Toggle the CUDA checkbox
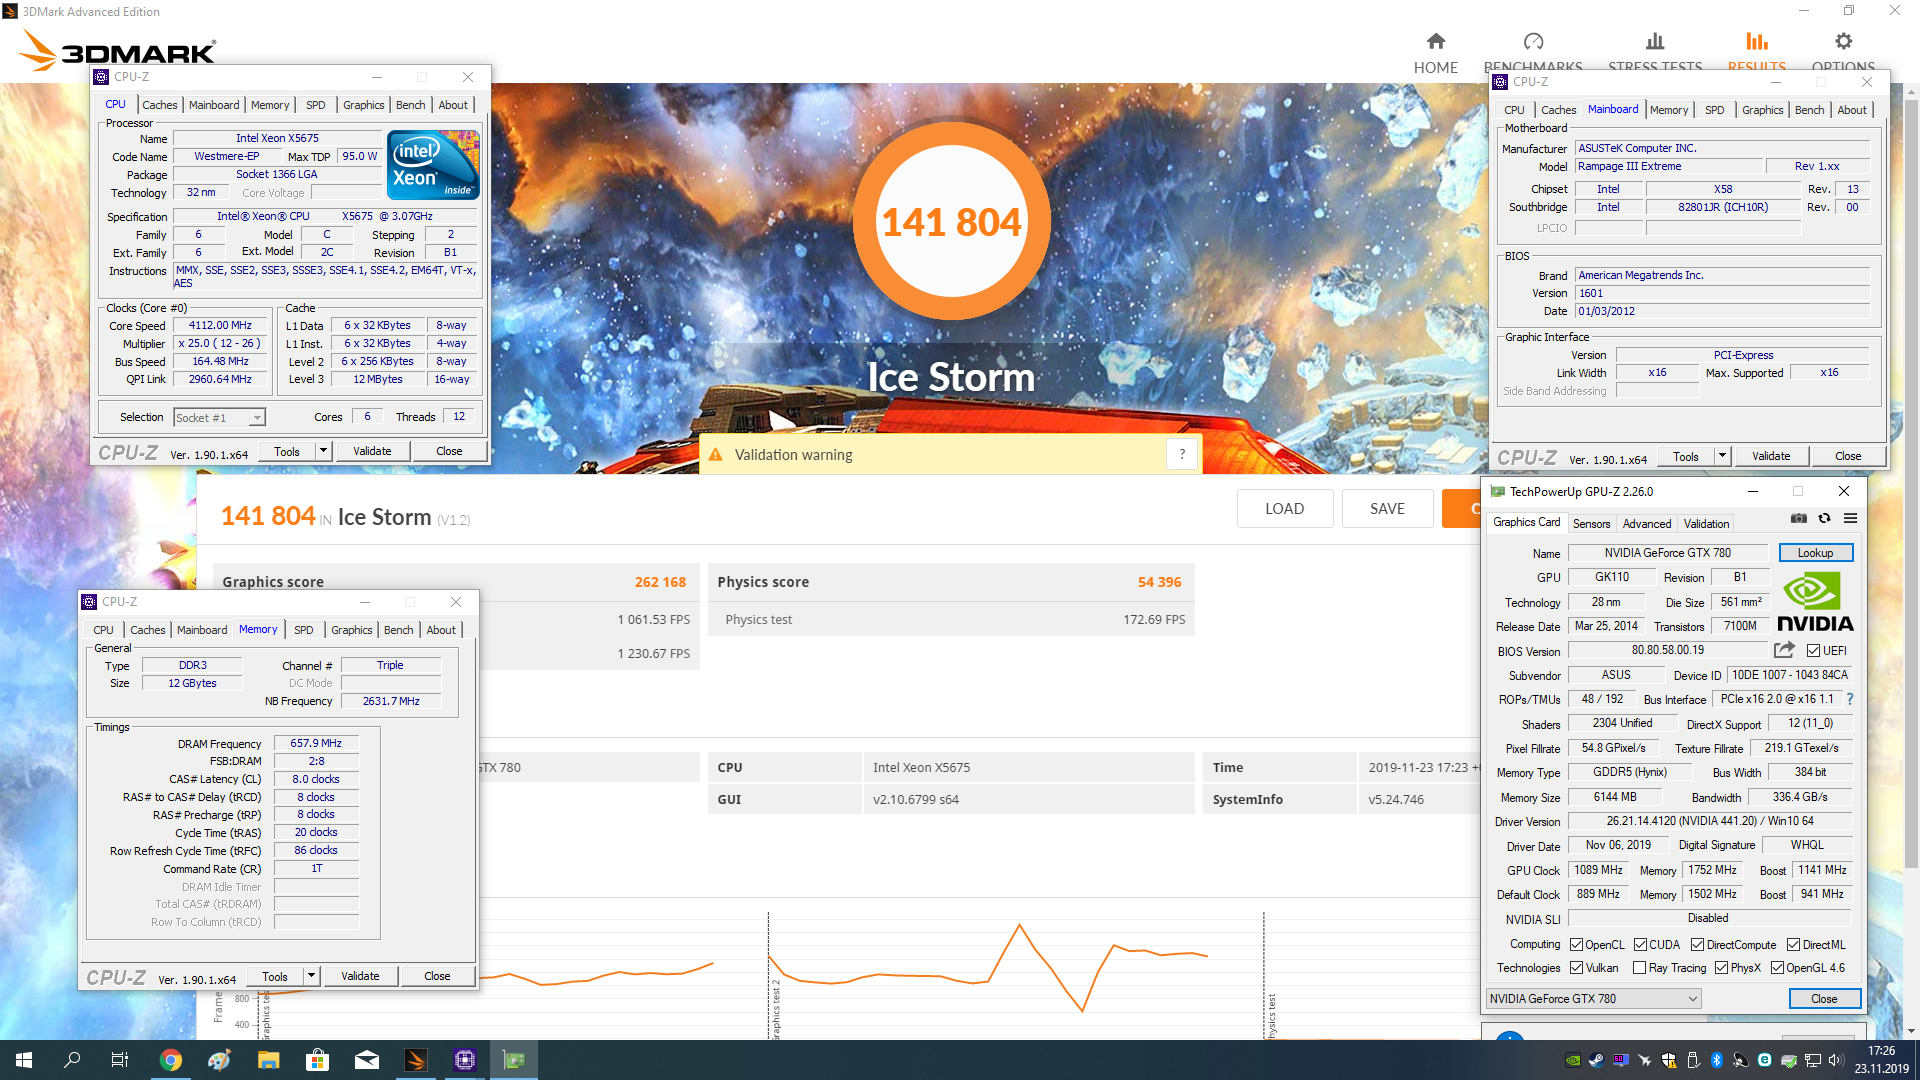1920x1080 pixels. click(1640, 945)
